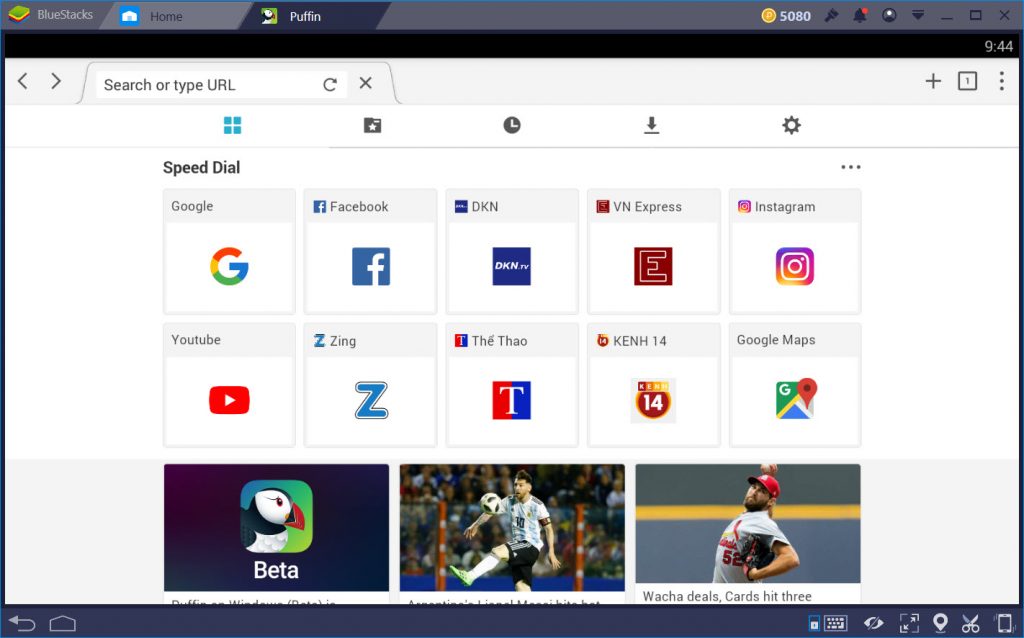1024x638 pixels.
Task: Open a new browser tab with plus icon
Action: tap(933, 81)
